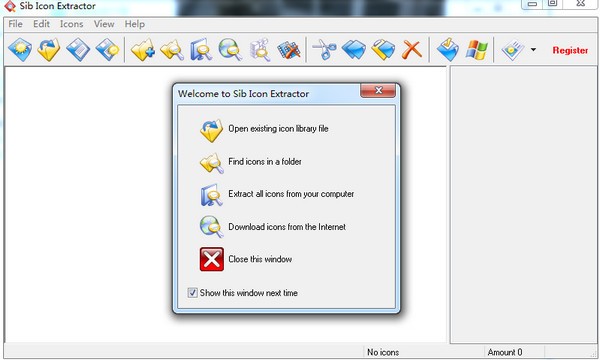Click the Paste clipboard toolbar icon
The image size is (600, 360).
(x=383, y=50)
